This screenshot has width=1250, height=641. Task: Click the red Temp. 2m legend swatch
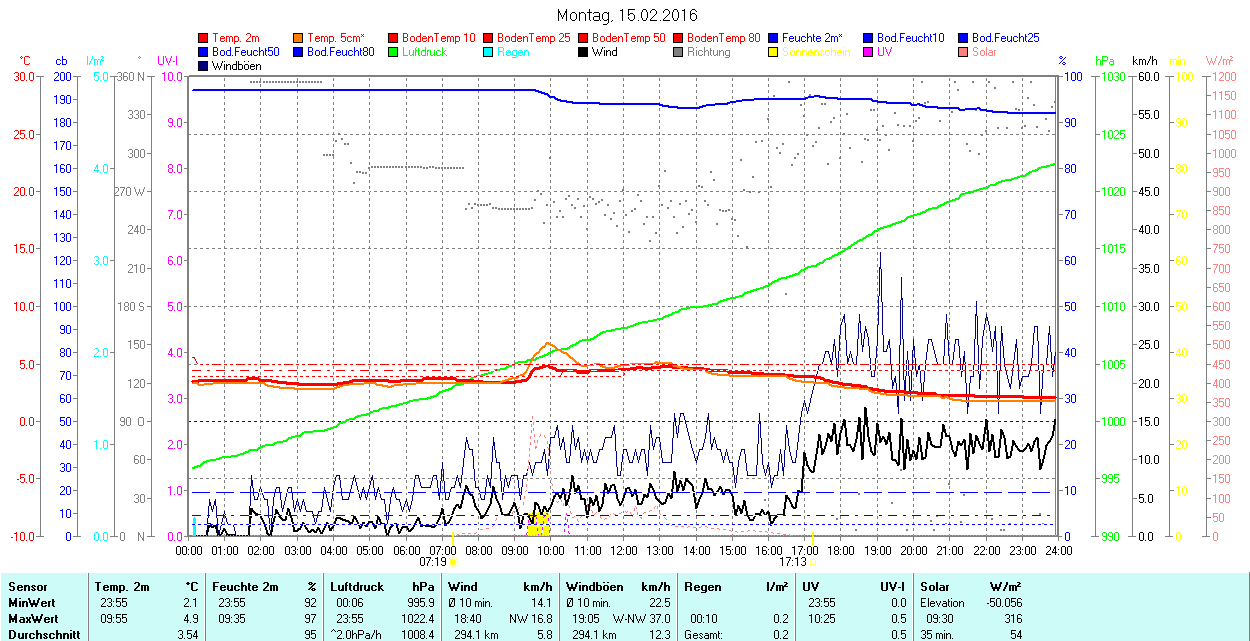(x=204, y=38)
